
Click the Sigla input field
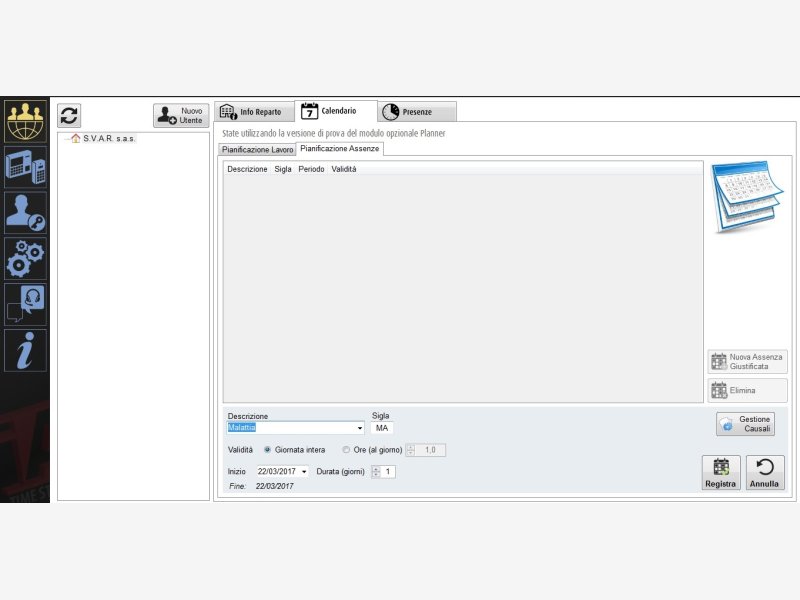[x=382, y=428]
